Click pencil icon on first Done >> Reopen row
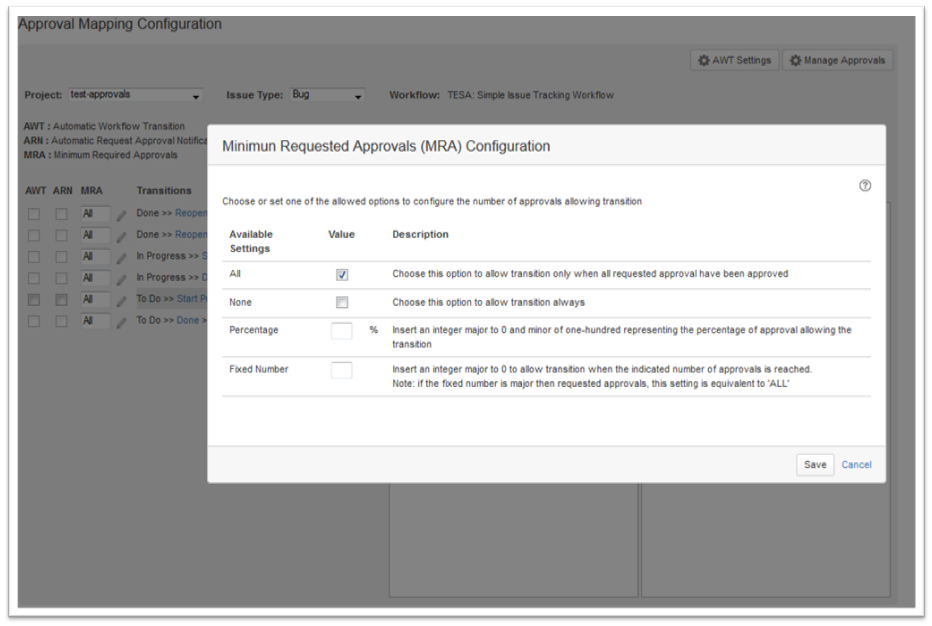 pos(122,214)
